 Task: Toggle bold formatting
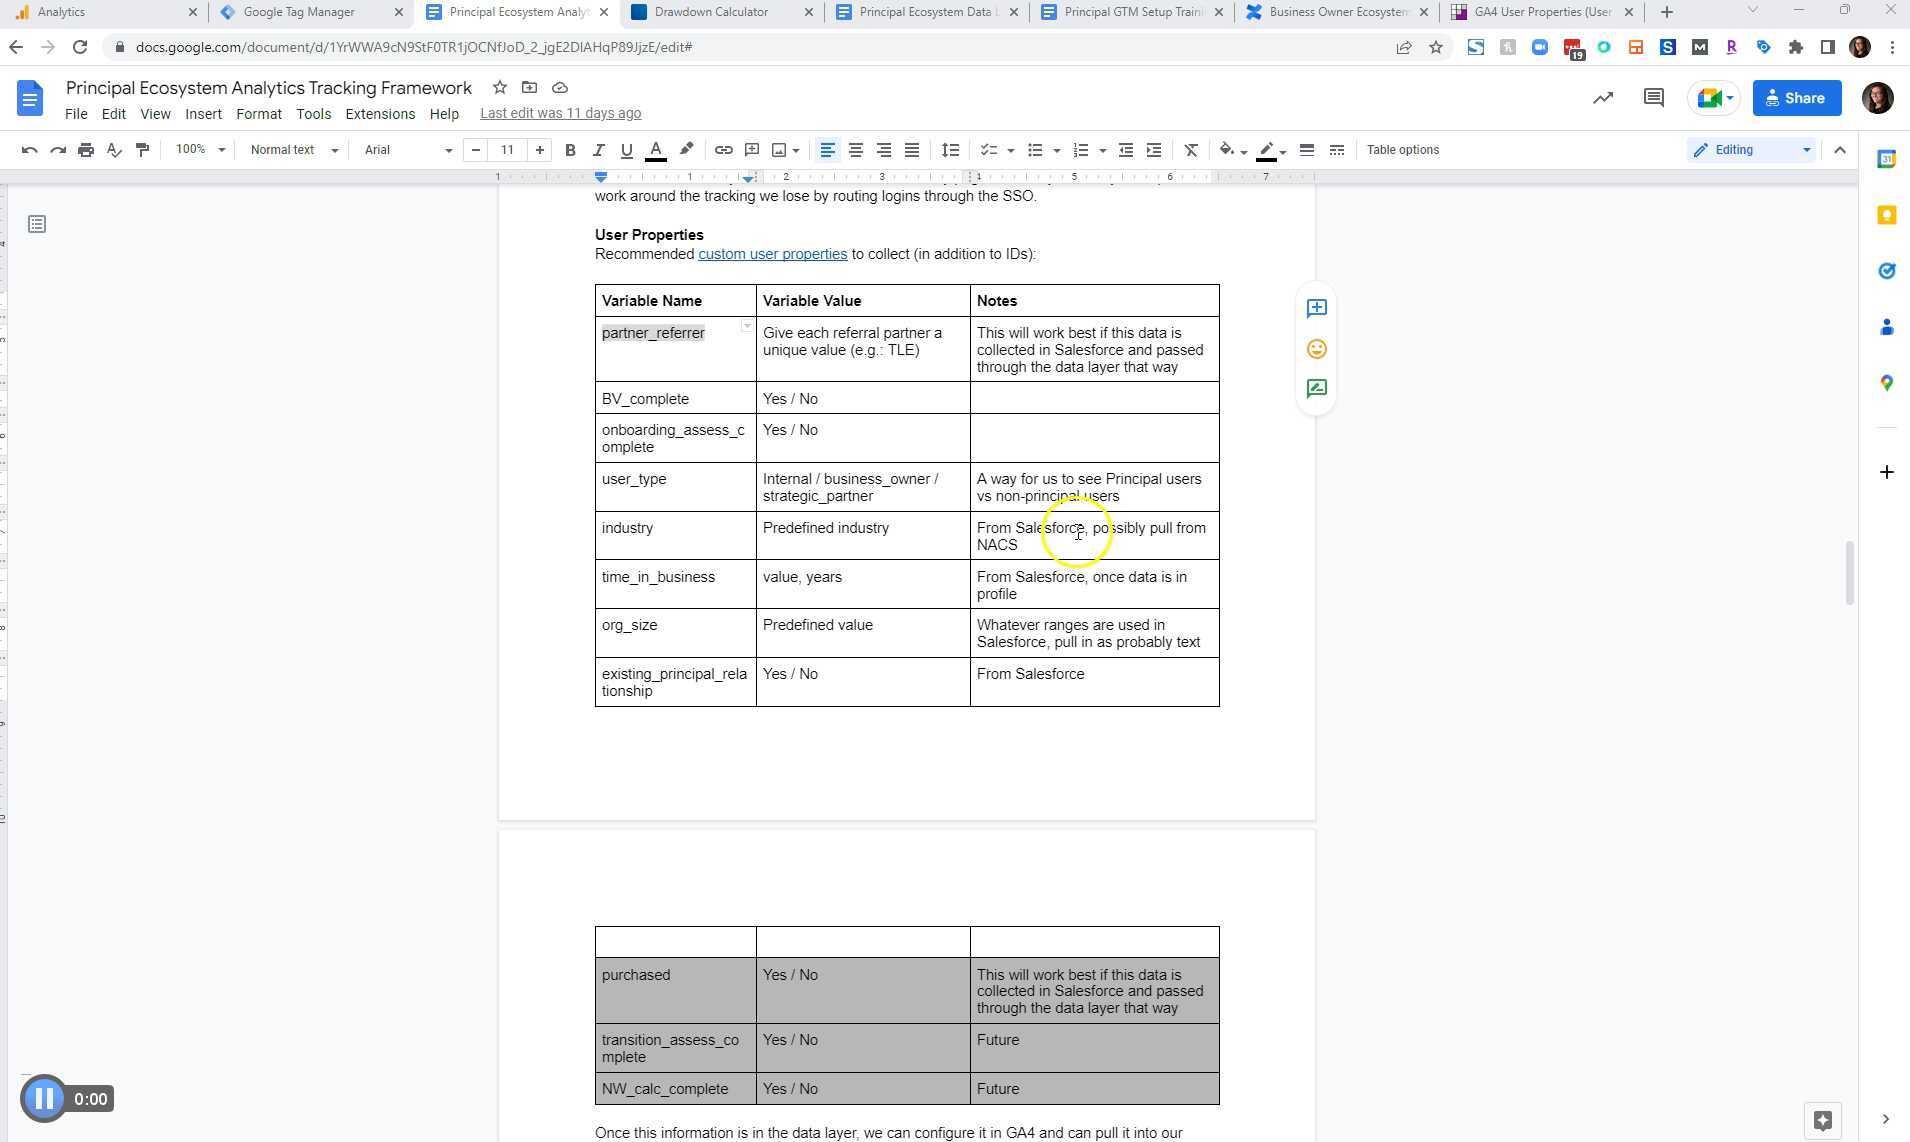[x=570, y=150]
